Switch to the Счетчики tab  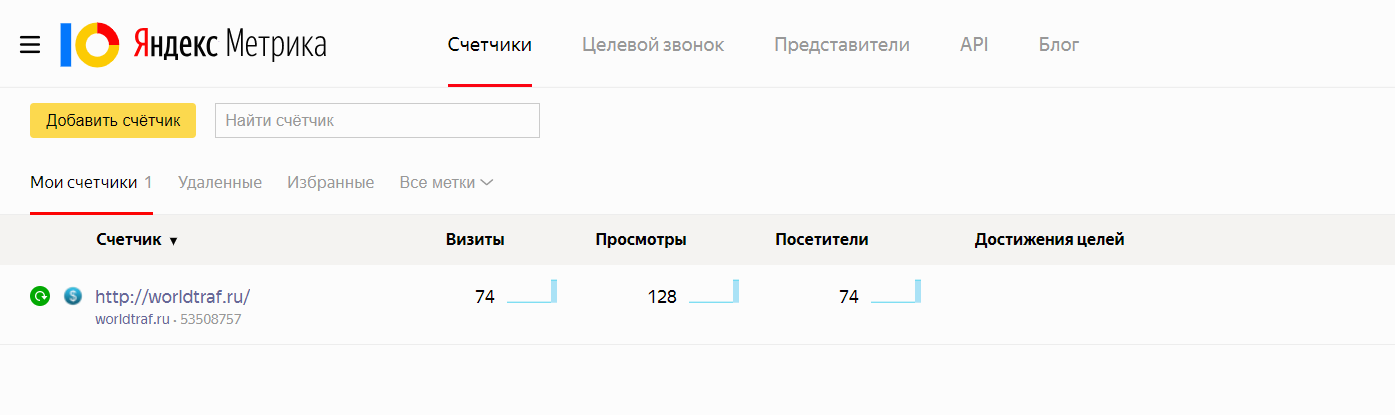489,45
